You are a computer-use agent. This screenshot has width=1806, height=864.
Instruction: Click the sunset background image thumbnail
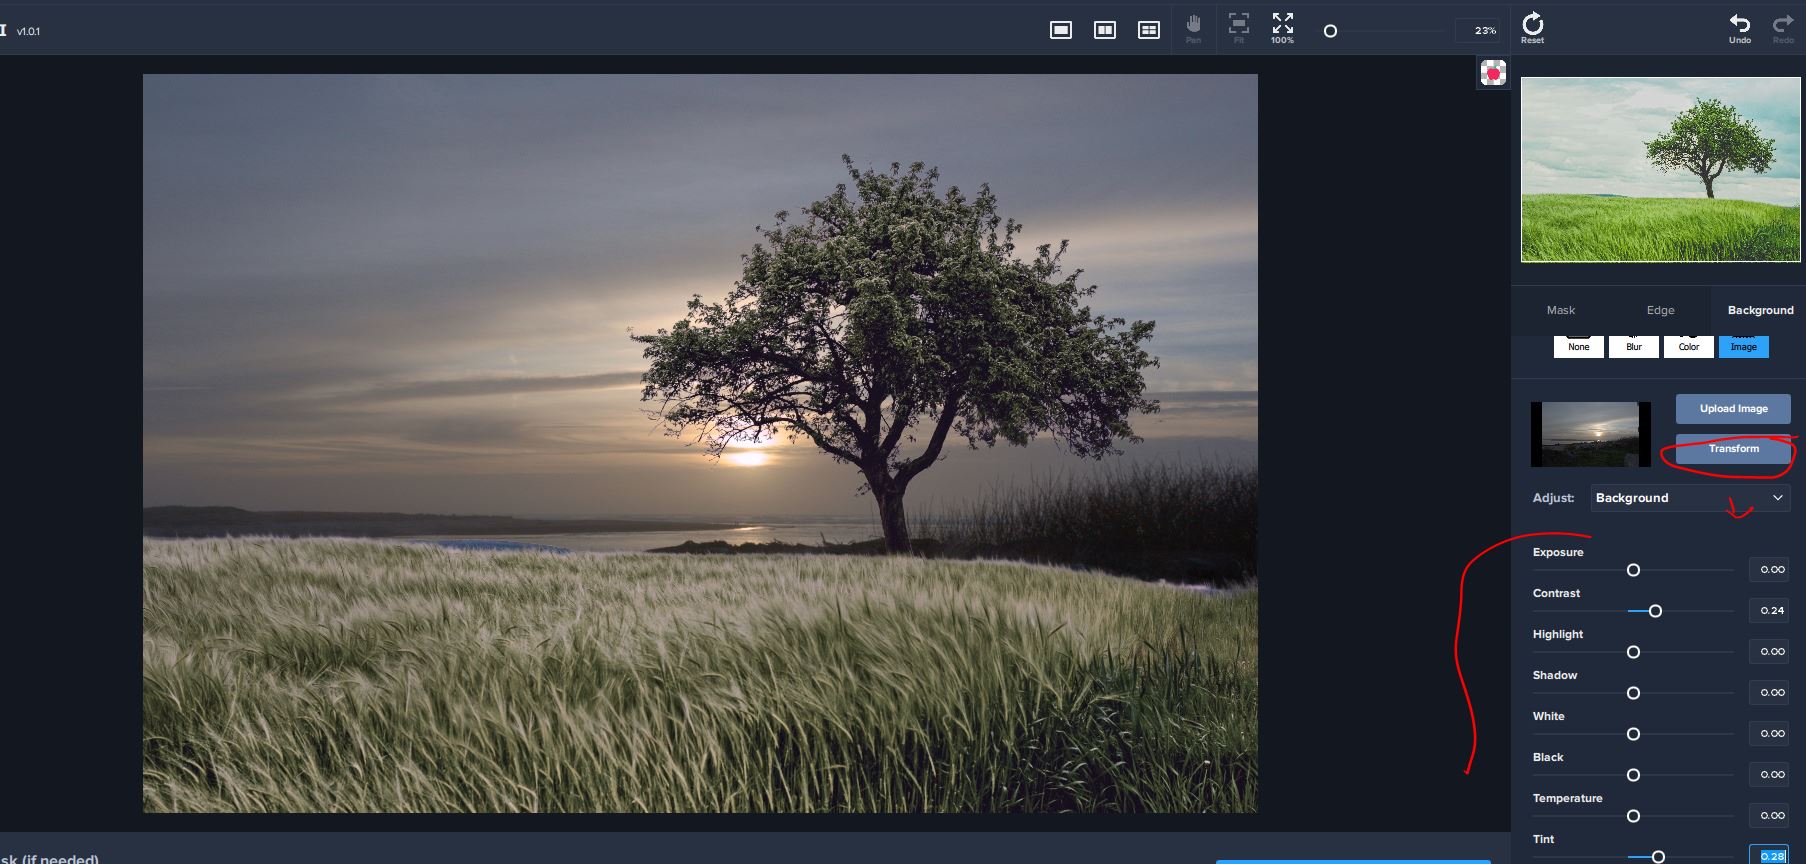[1590, 434]
